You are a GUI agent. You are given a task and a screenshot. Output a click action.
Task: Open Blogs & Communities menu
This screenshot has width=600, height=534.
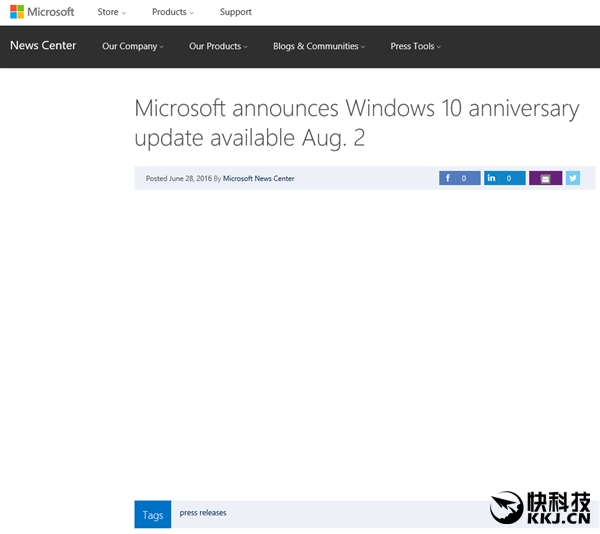pyautogui.click(x=319, y=46)
